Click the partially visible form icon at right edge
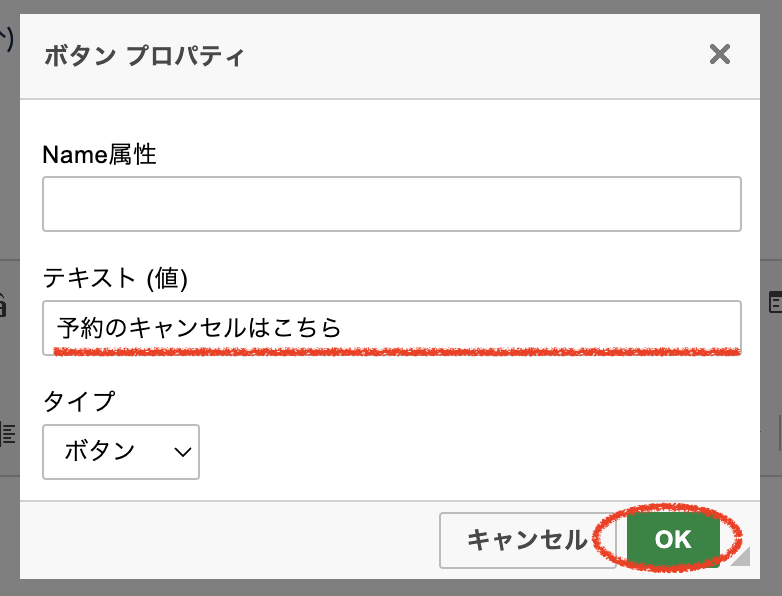The width and height of the screenshot is (782, 596). 775,301
